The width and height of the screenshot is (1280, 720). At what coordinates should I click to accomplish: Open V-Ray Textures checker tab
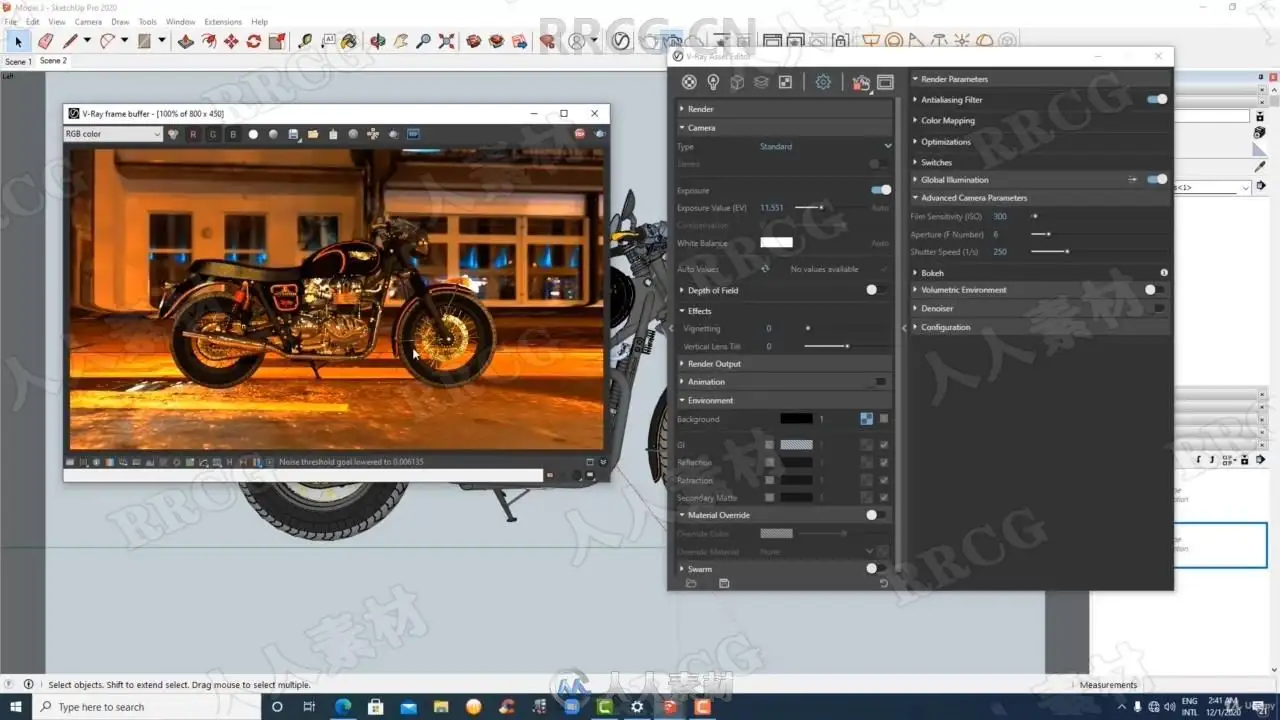[785, 82]
